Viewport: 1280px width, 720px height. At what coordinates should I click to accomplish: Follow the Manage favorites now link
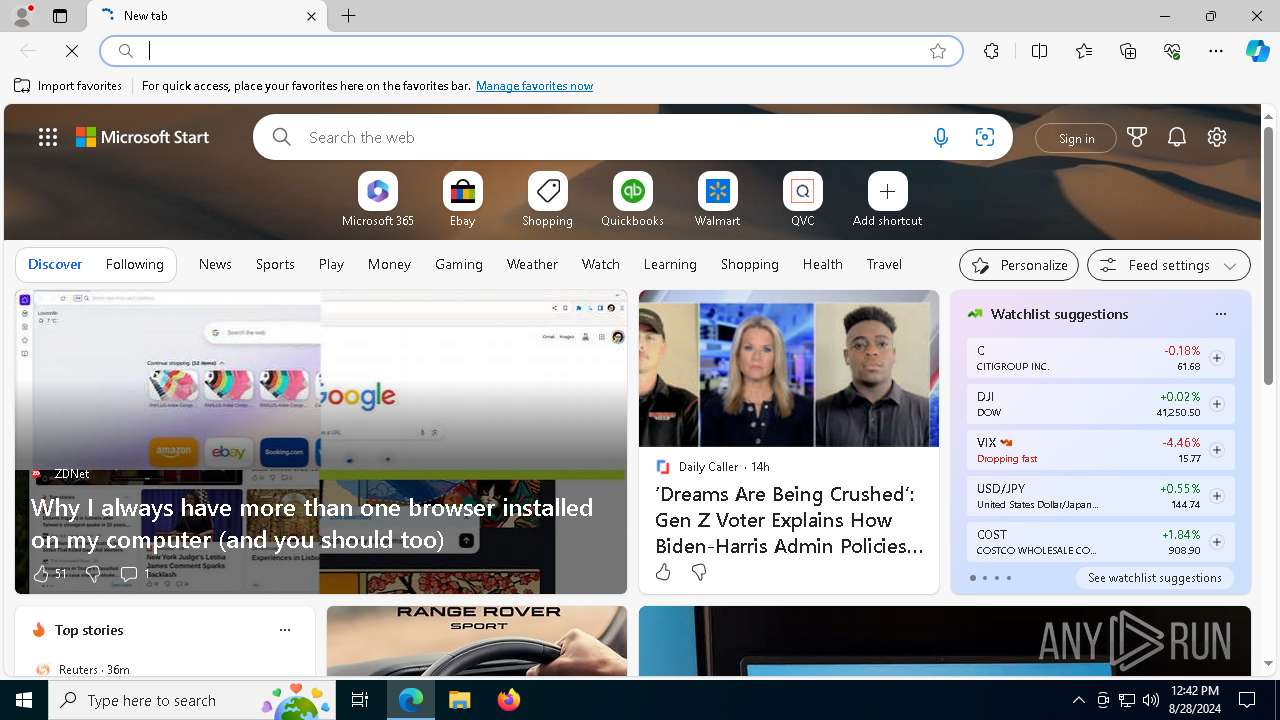[x=534, y=86]
